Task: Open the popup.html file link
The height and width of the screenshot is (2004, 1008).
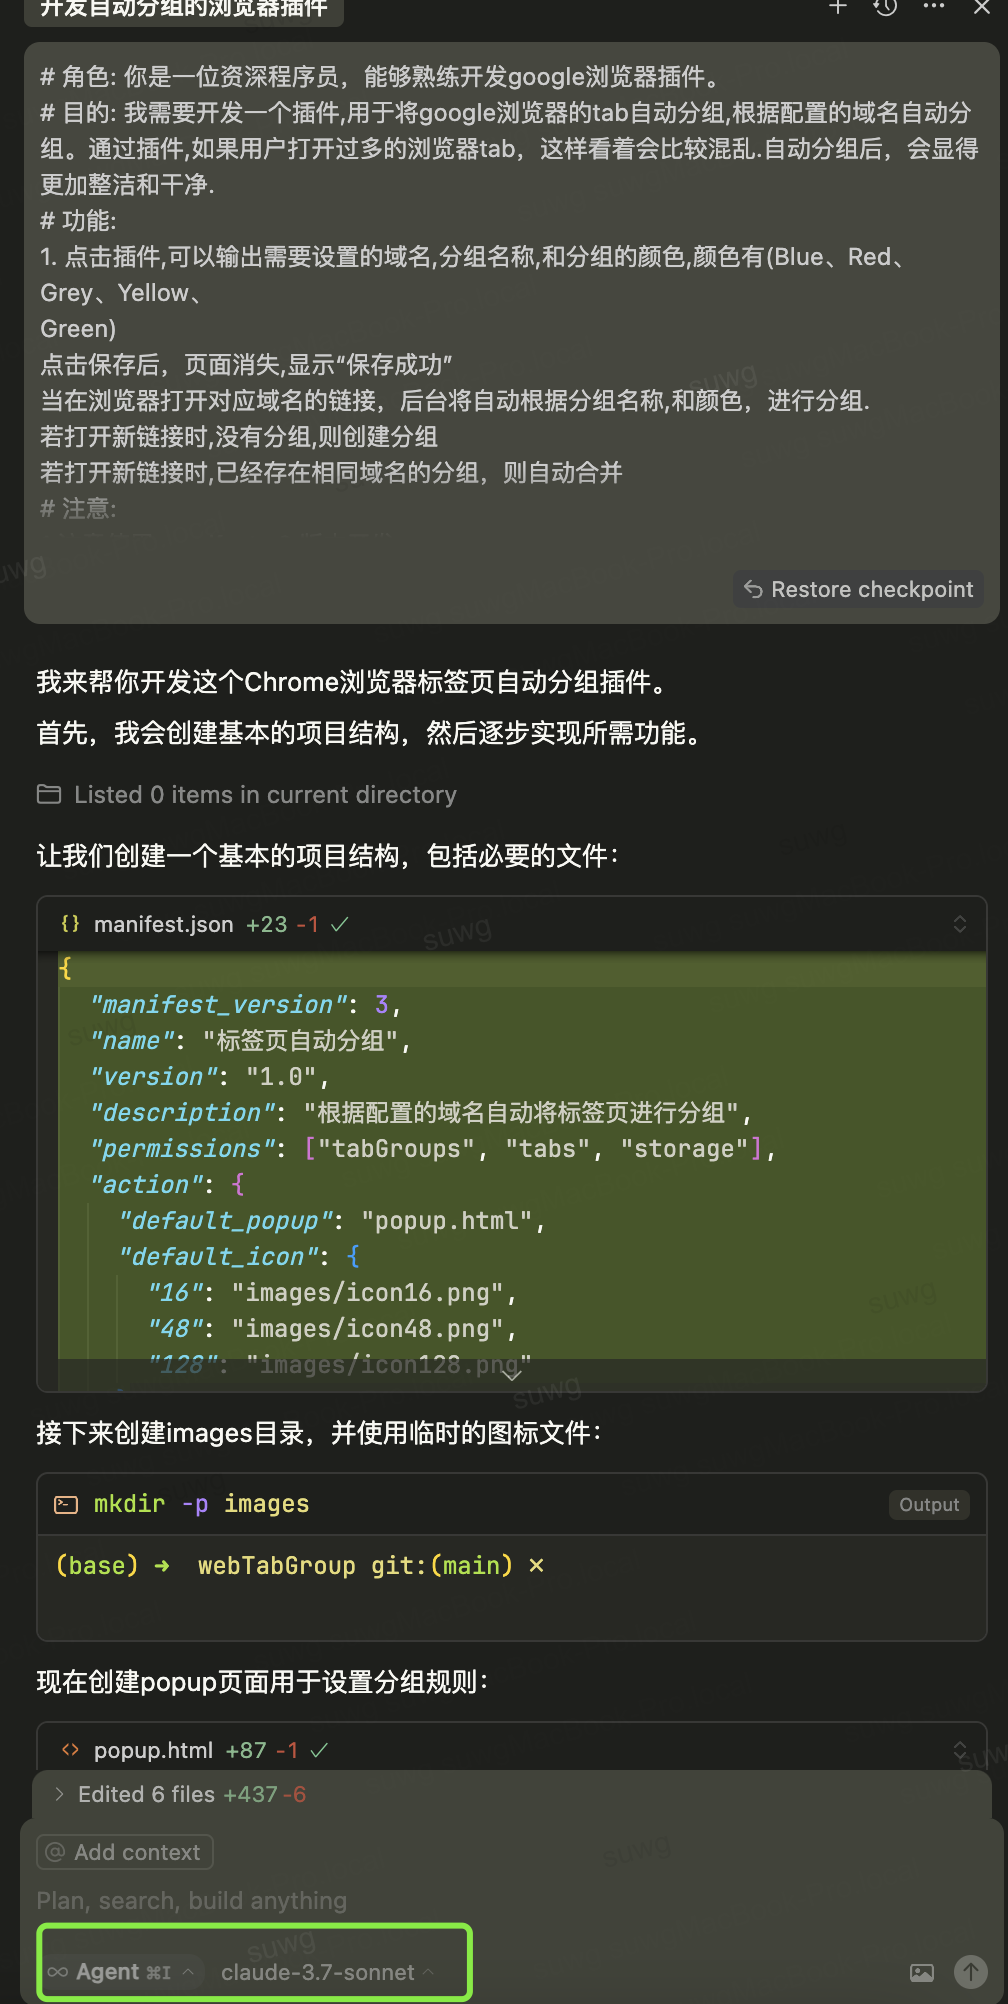Action: (x=153, y=1750)
